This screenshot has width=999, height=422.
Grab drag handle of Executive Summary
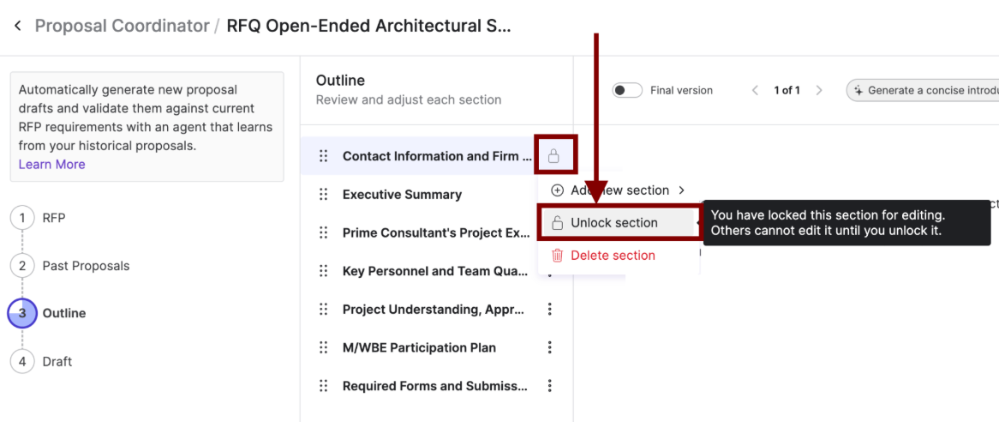pos(324,194)
